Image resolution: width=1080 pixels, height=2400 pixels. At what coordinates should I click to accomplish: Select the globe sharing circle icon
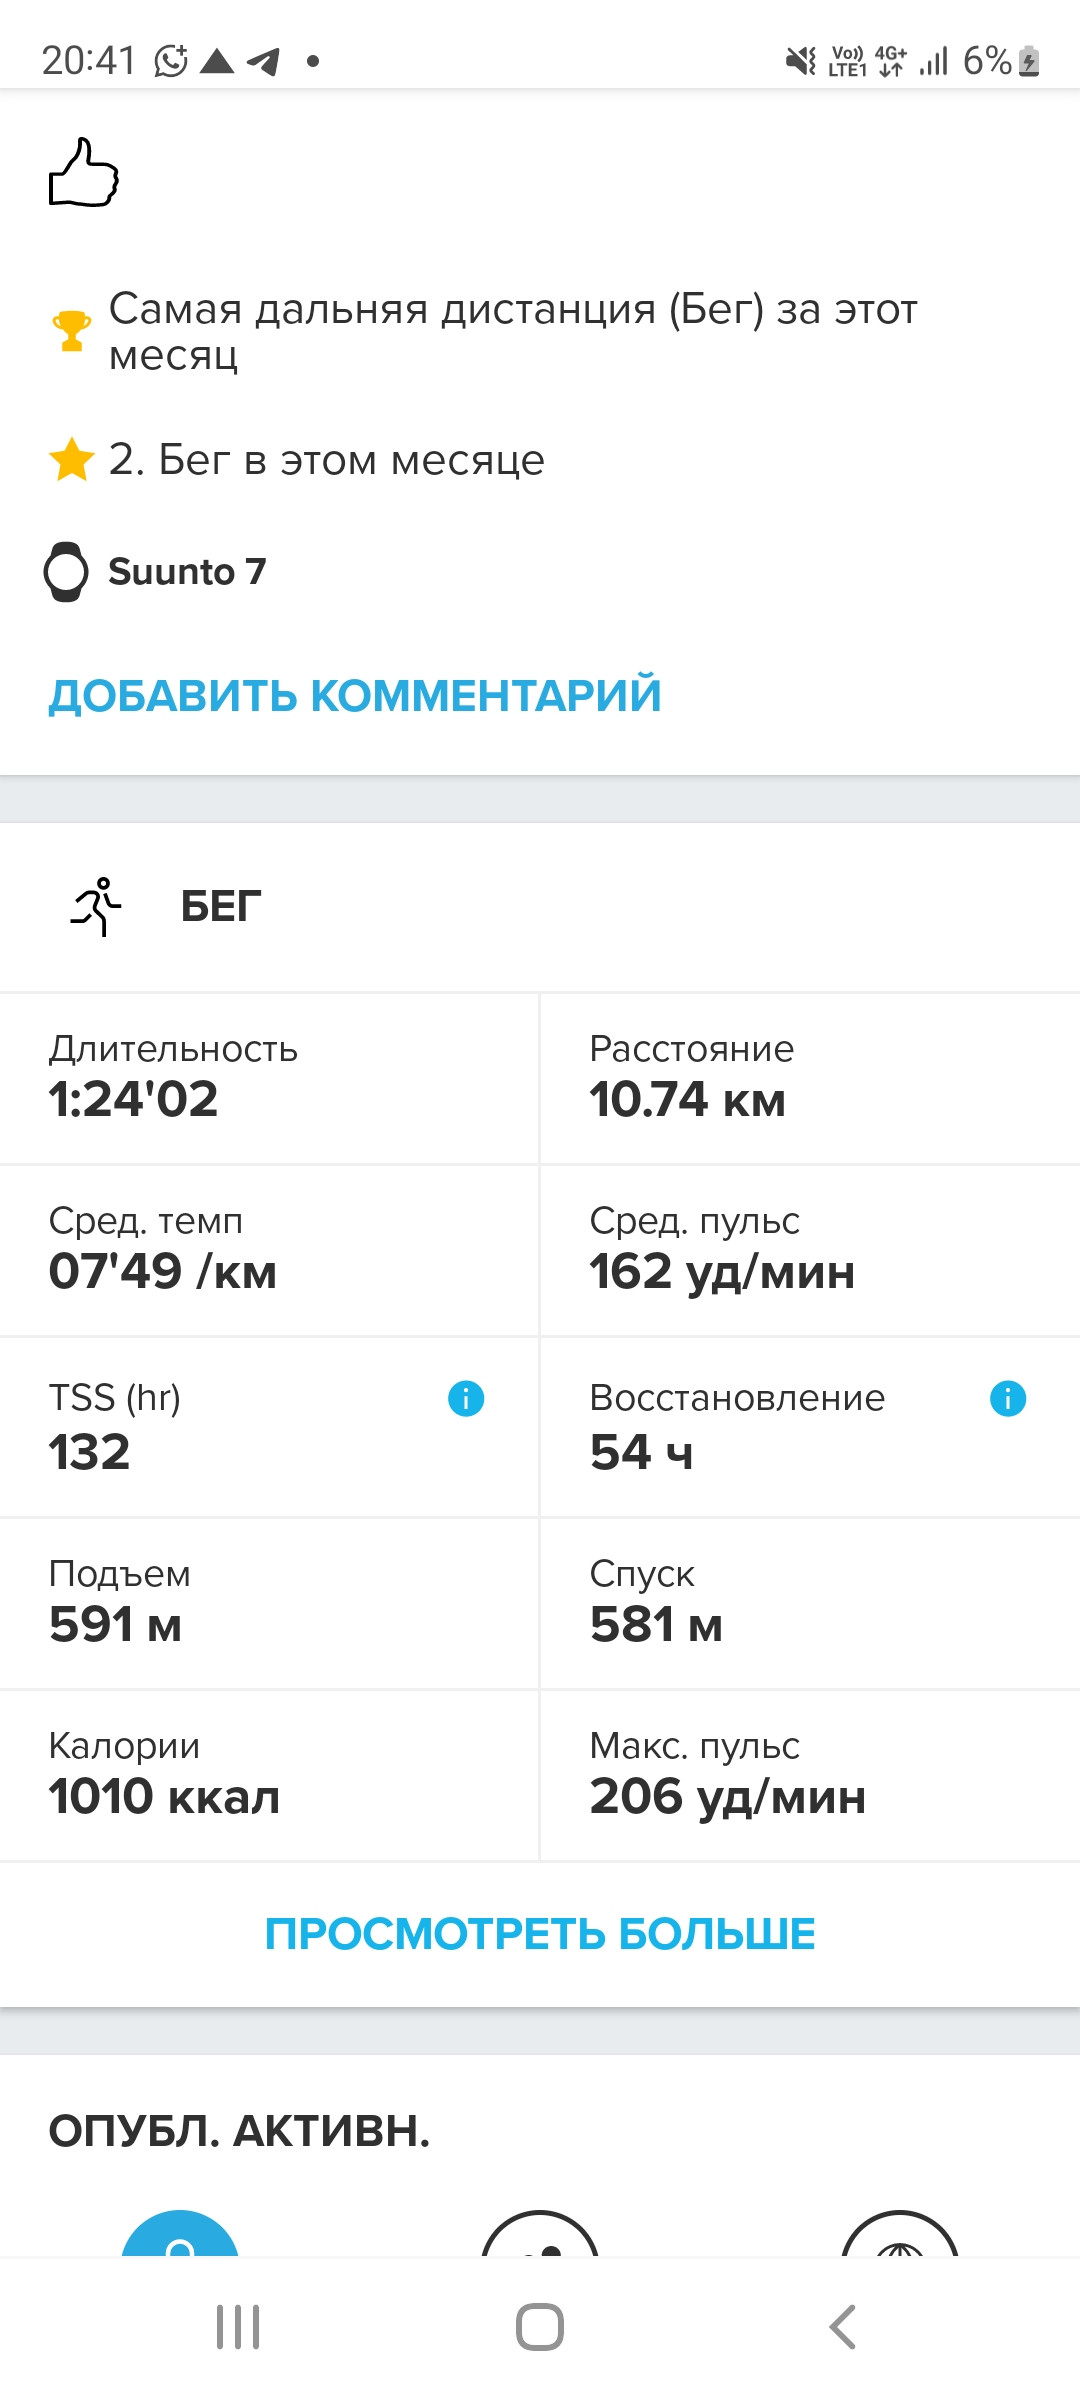900,2234
